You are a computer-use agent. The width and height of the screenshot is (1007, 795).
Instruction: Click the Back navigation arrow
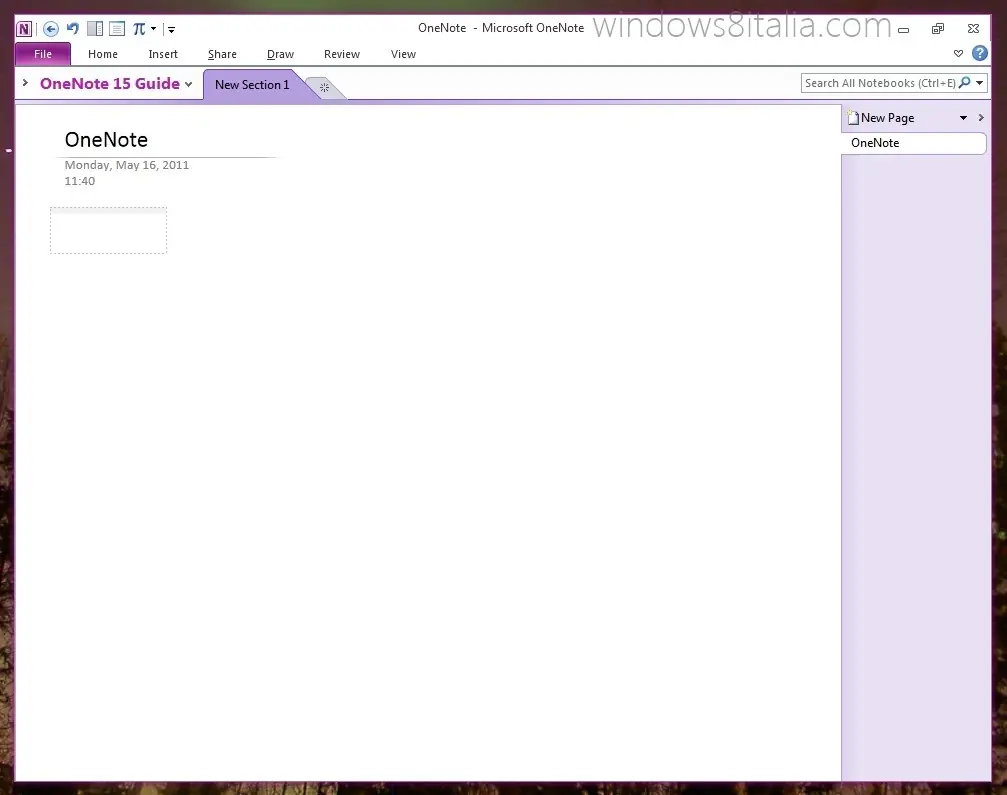[50, 28]
